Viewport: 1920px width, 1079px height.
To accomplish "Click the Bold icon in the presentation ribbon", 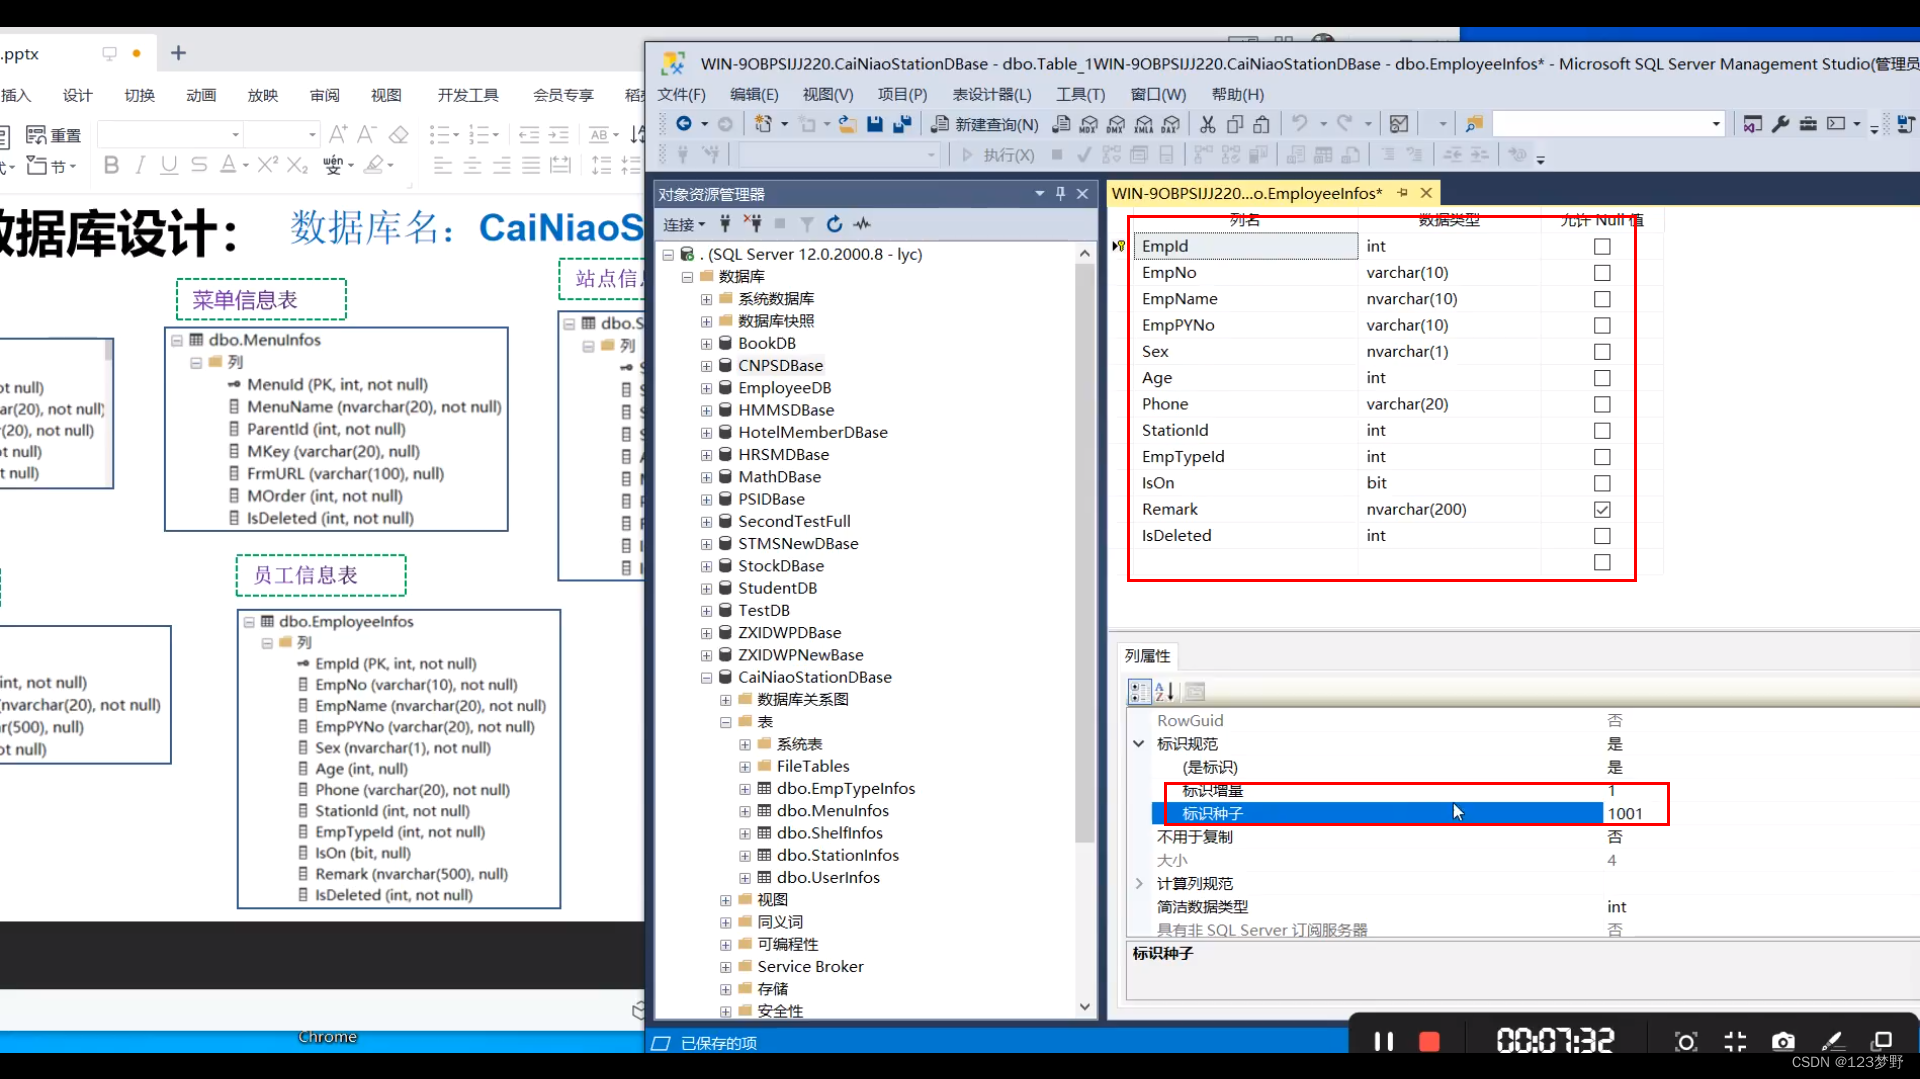I will [x=111, y=165].
